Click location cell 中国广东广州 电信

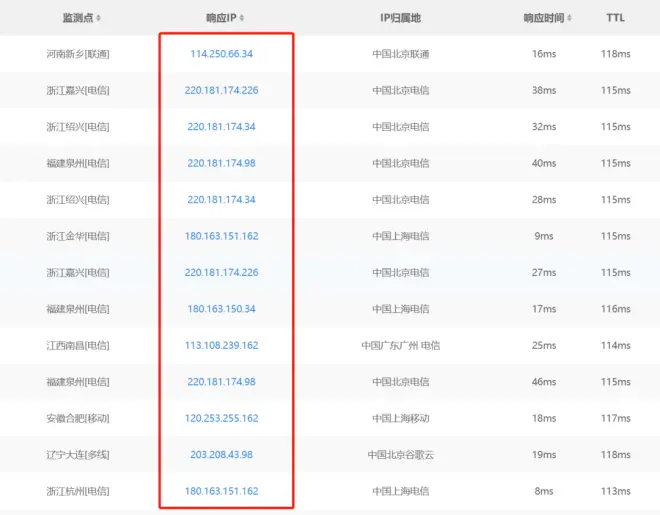pos(401,345)
